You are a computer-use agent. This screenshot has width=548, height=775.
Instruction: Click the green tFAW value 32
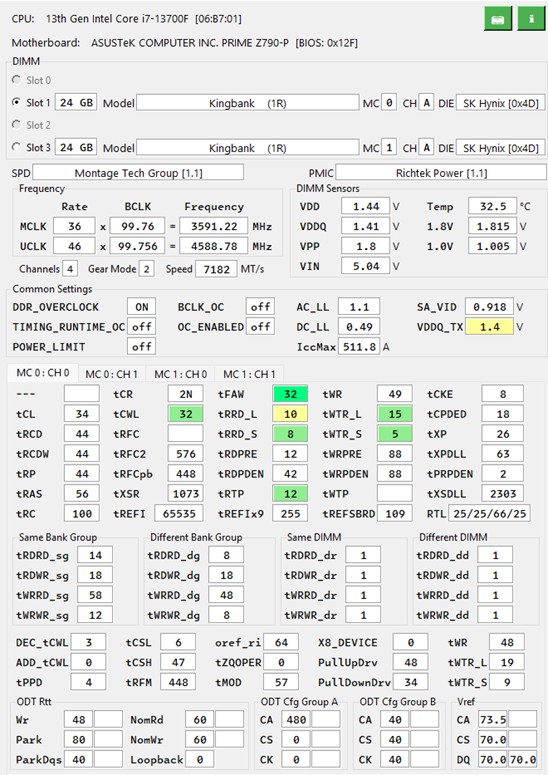coord(291,394)
